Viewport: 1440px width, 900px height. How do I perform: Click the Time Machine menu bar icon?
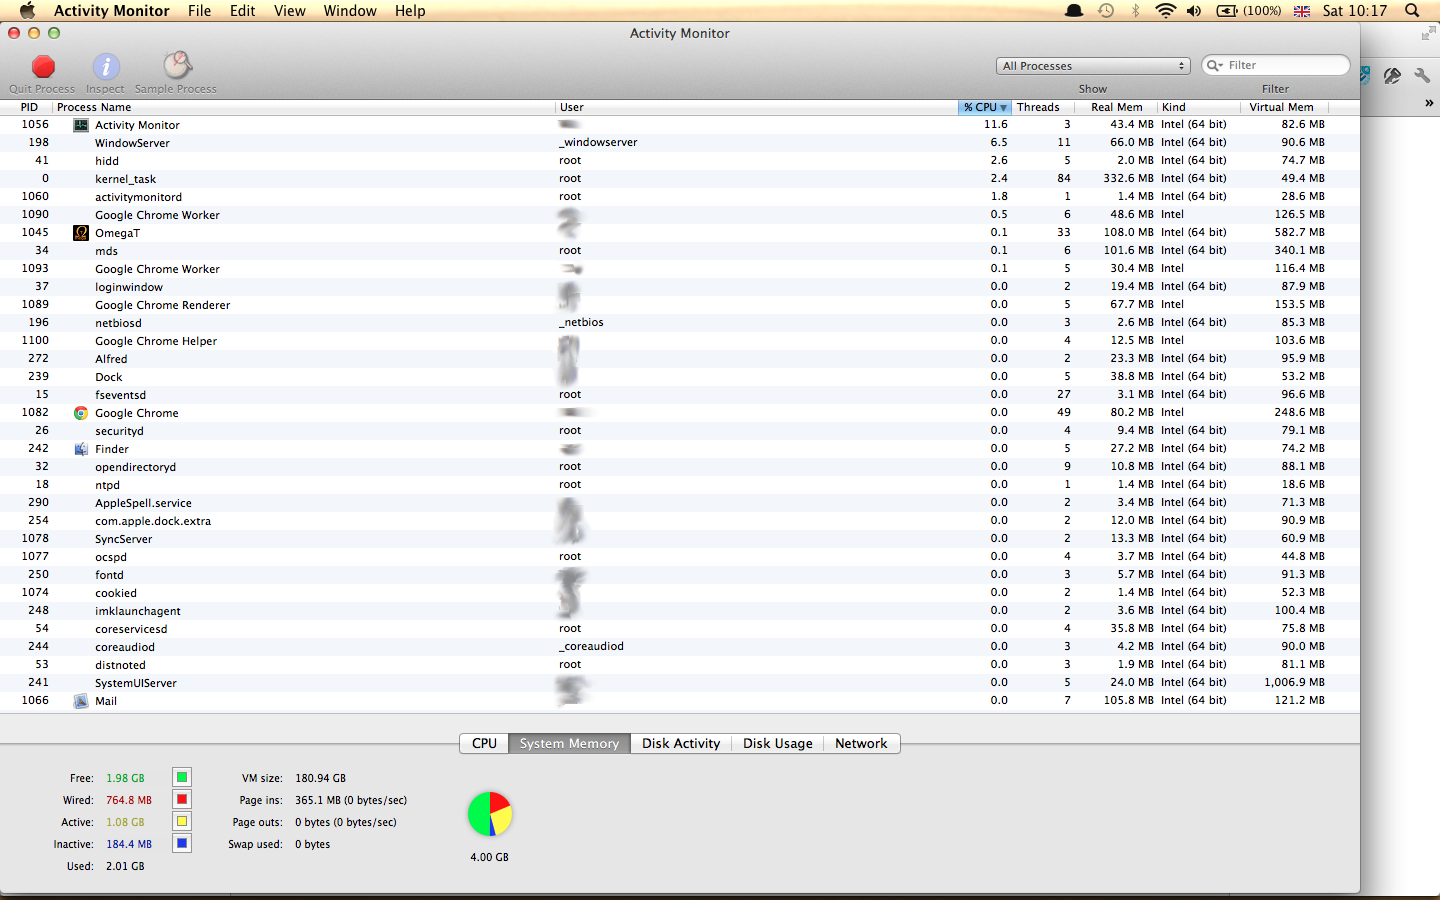coord(1106,10)
